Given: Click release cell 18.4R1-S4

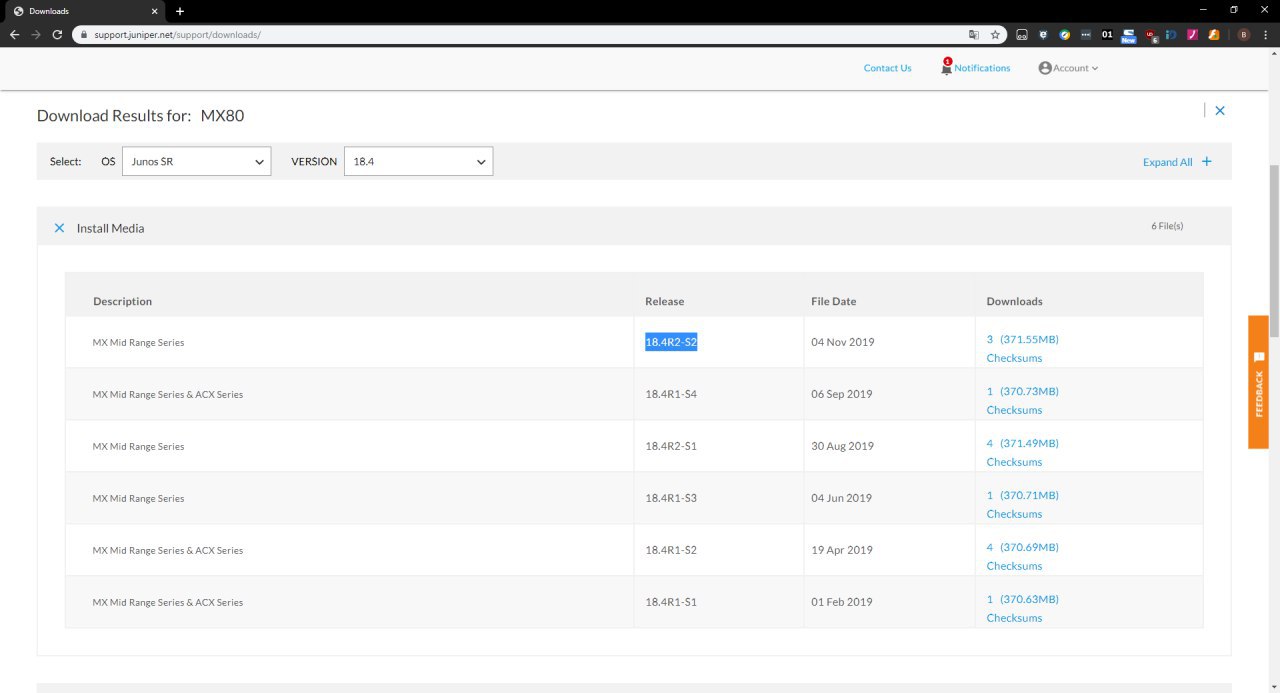Looking at the screenshot, I should (671, 394).
